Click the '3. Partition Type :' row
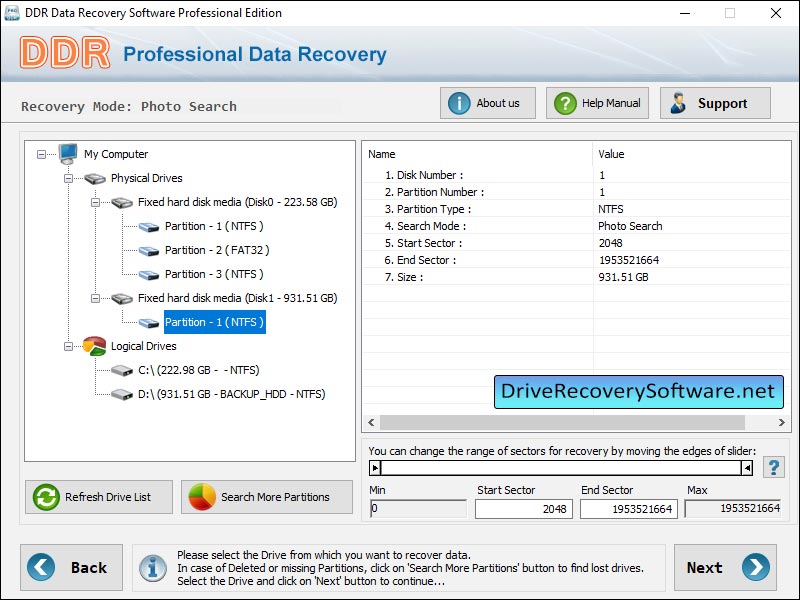Screen dimensions: 800x600 tap(577, 209)
